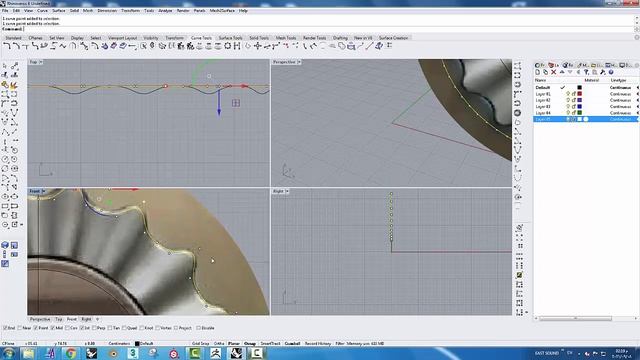Click the Layer 04 arrow at row end
The height and width of the screenshot is (360, 640).
[x=638, y=113]
